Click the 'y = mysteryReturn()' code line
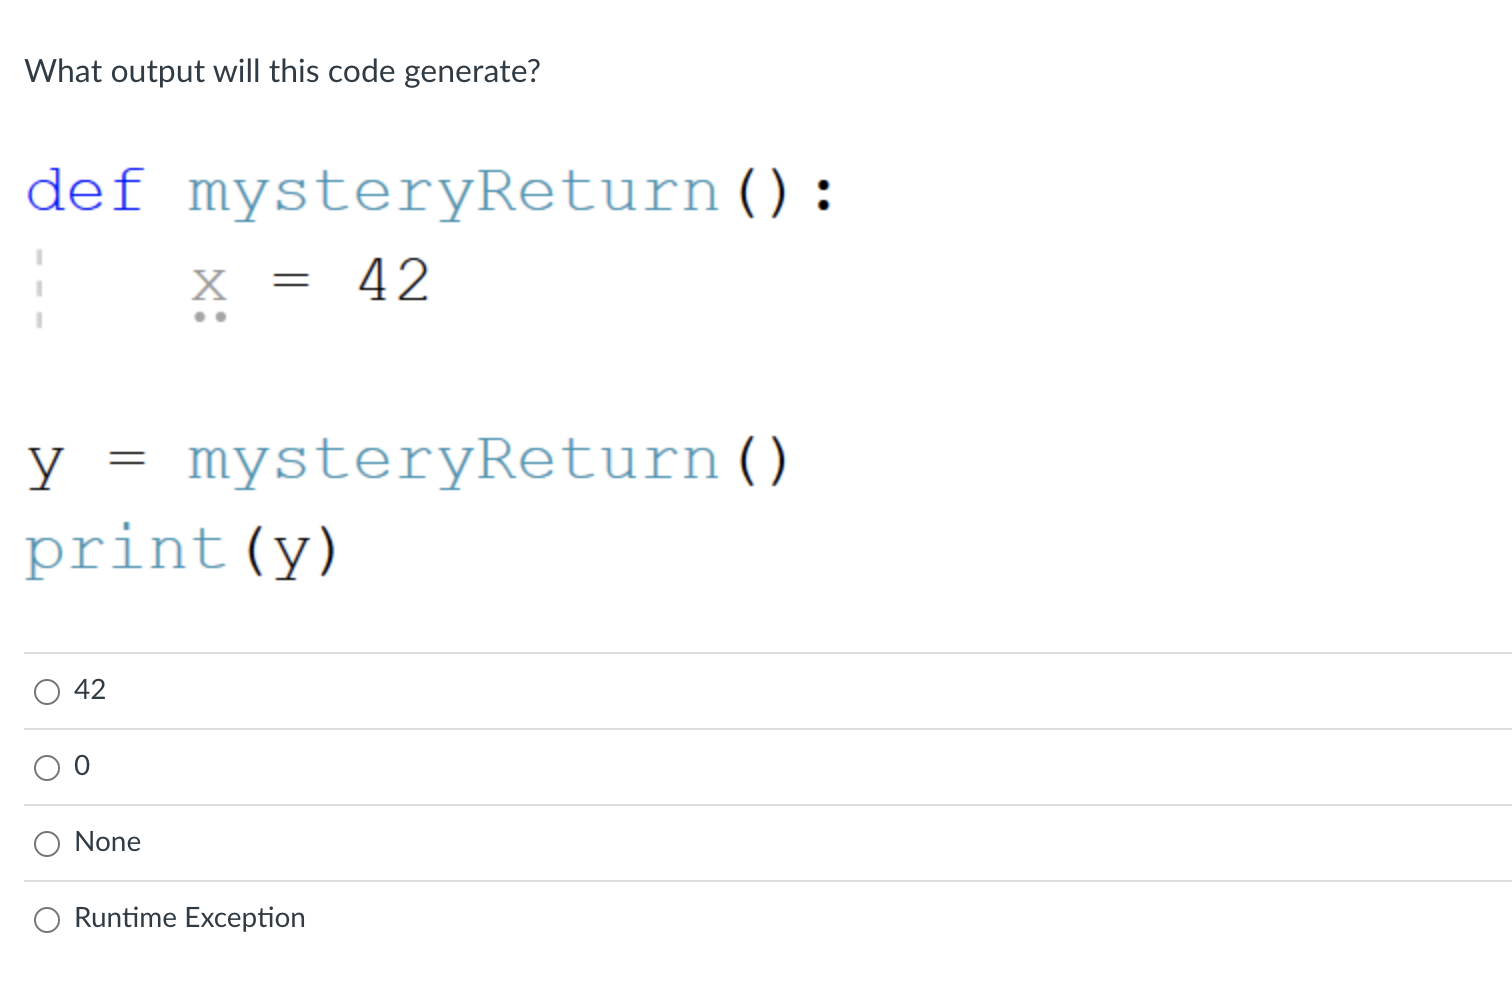Screen dimensions: 1512x992 point(407,458)
